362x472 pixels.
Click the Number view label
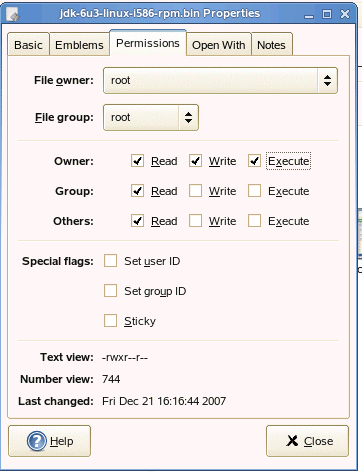point(57,379)
